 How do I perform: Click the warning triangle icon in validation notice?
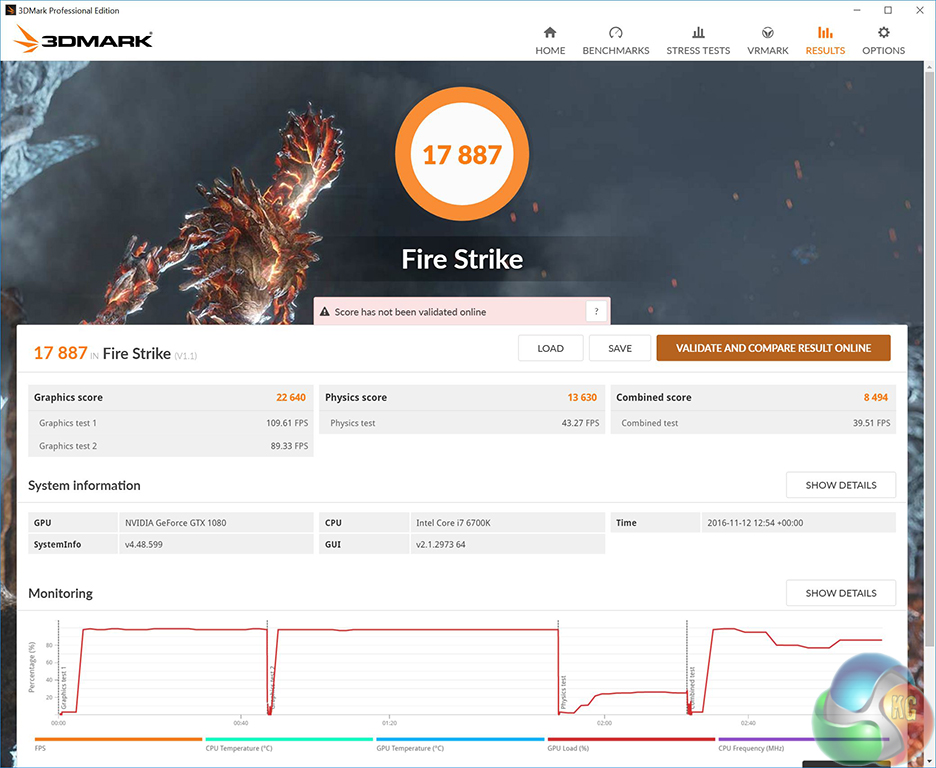pyautogui.click(x=325, y=311)
